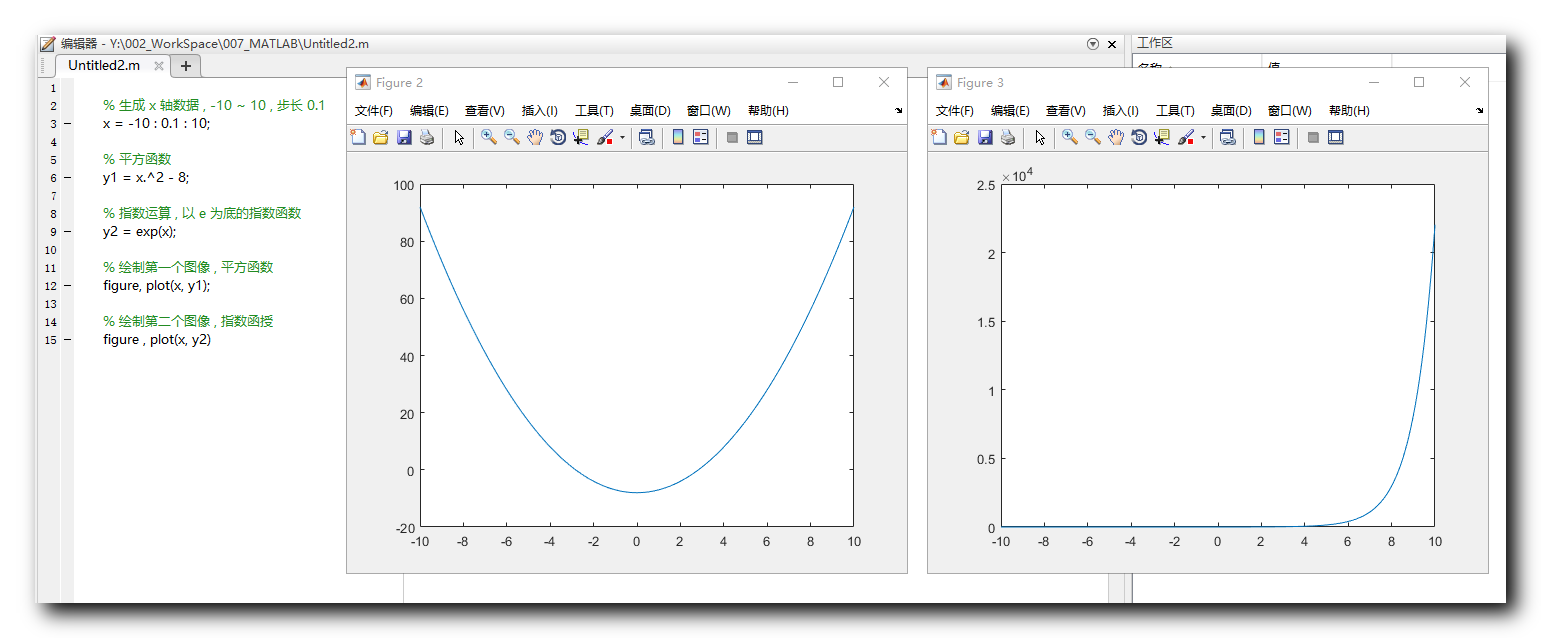The height and width of the screenshot is (638, 1541).
Task: Close the editor panel
Action: point(1112,44)
